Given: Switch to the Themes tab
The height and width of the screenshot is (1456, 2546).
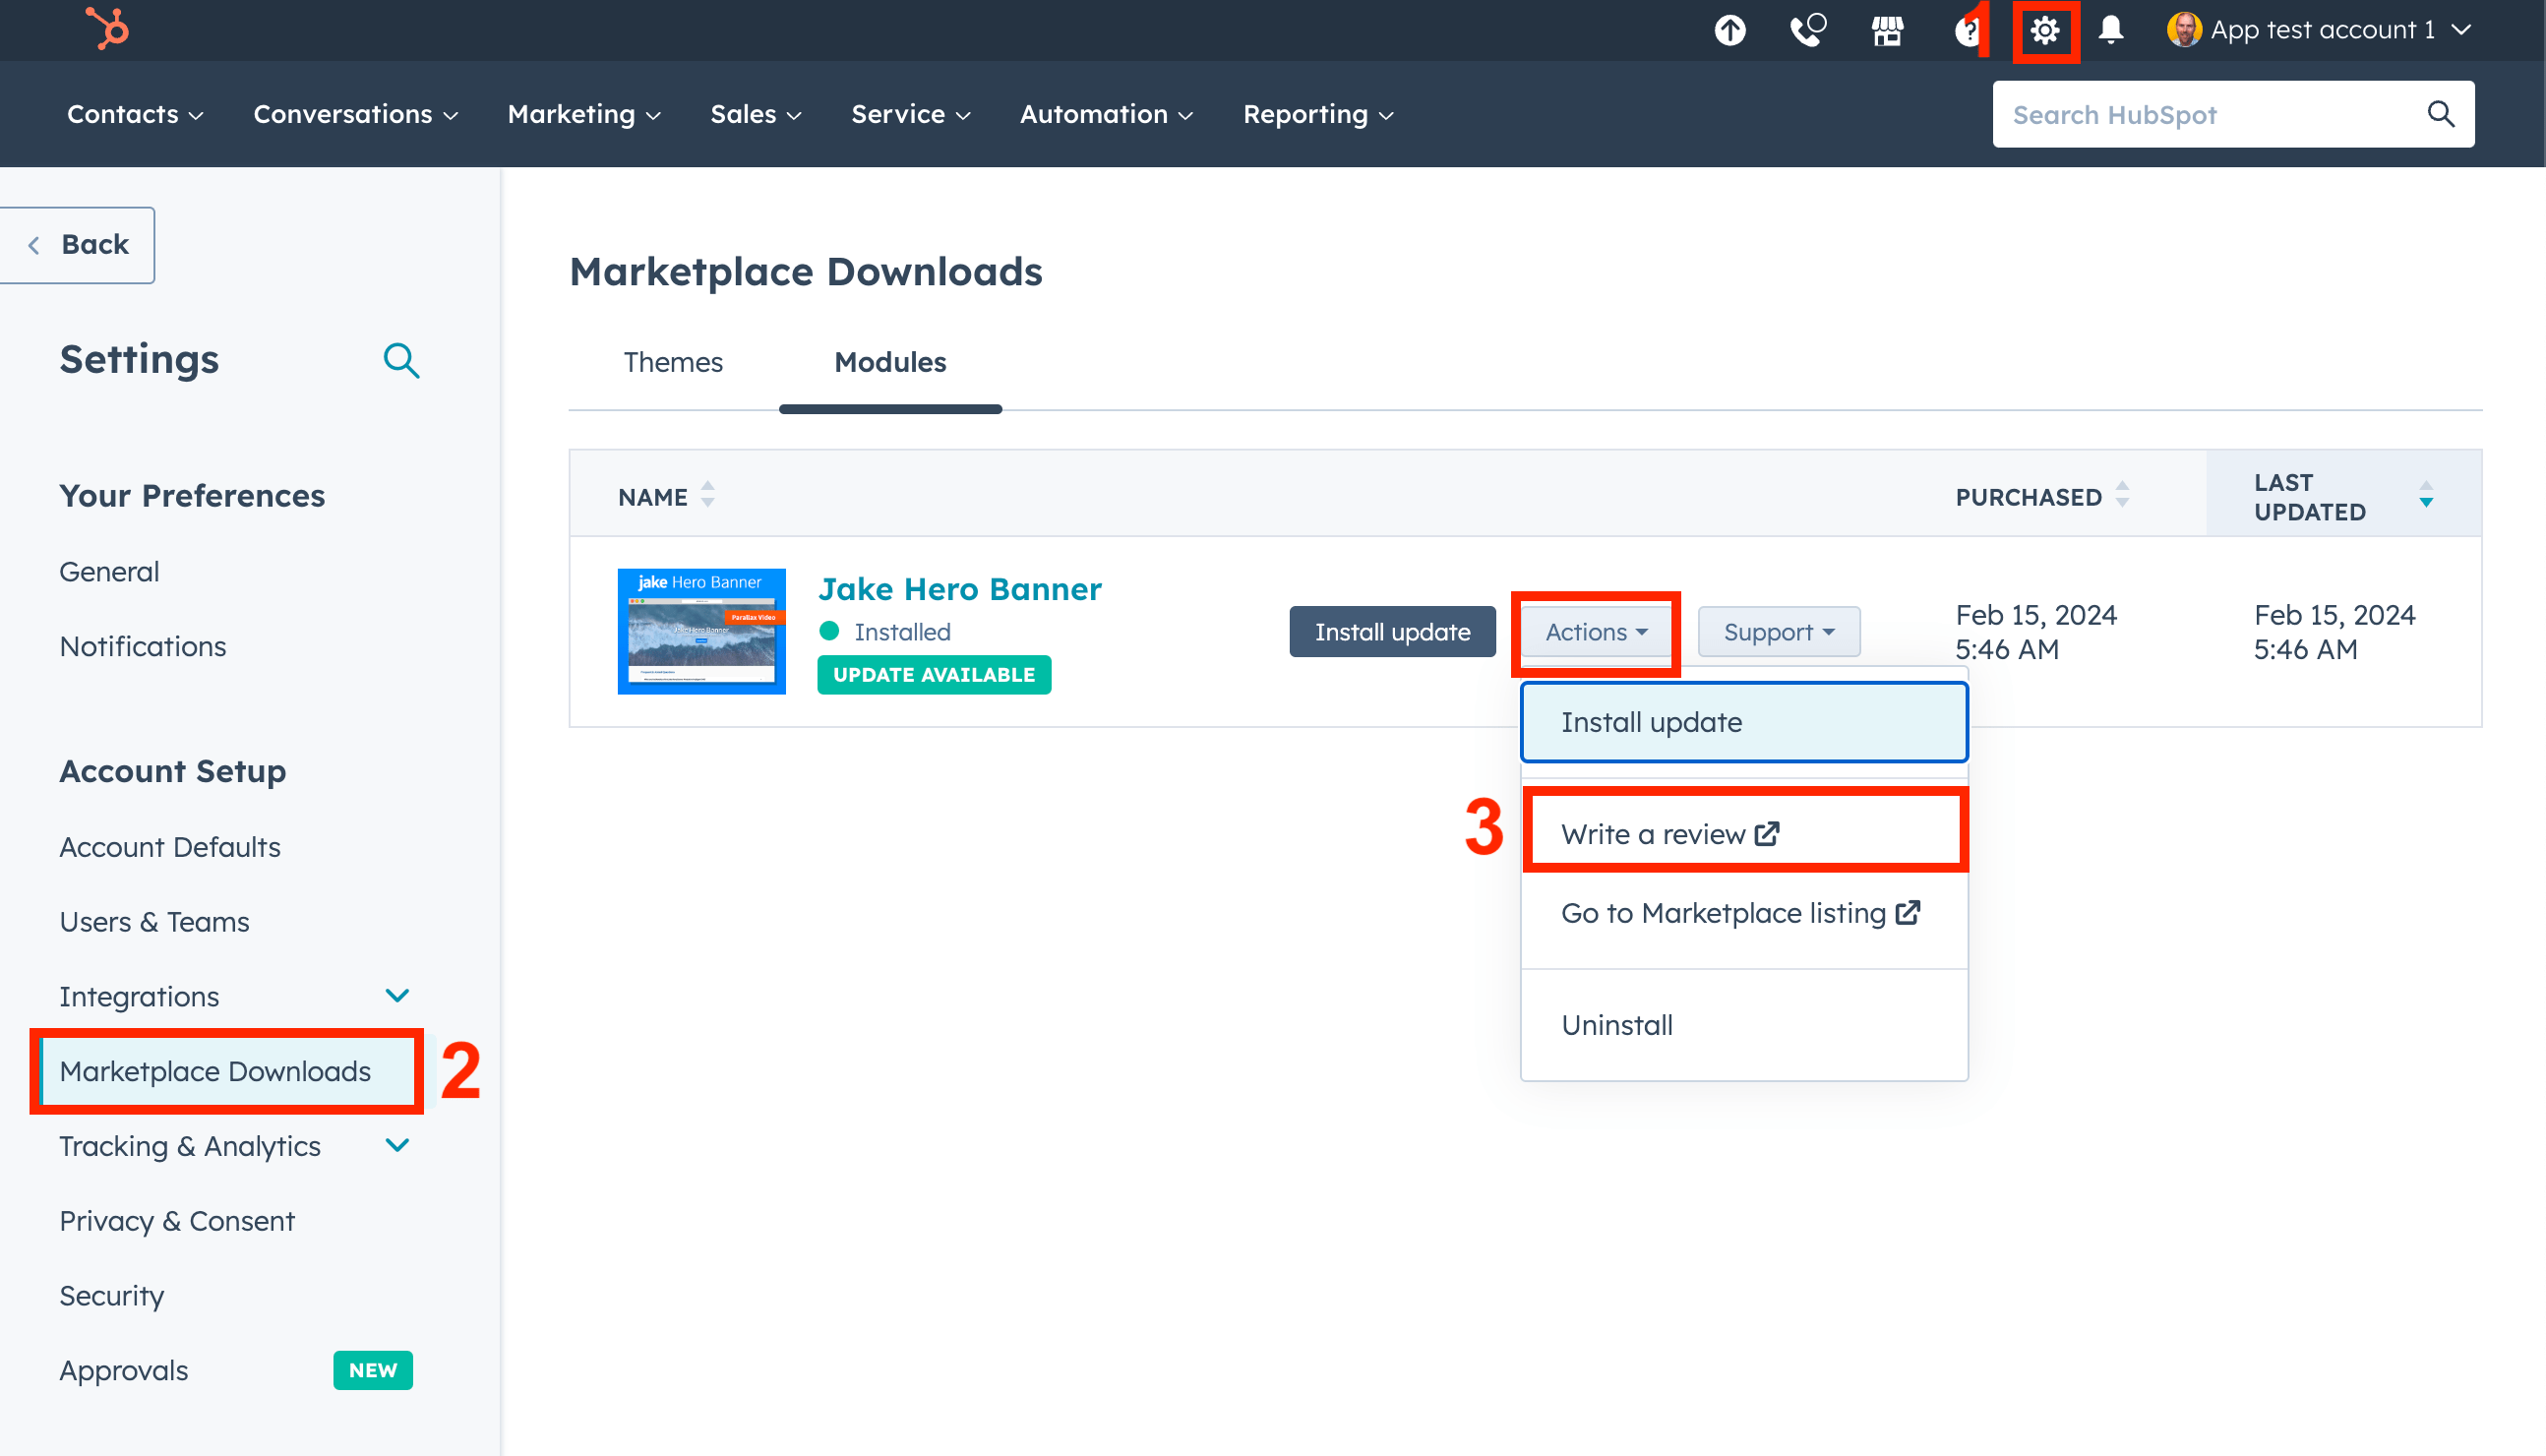Looking at the screenshot, I should click(x=673, y=362).
